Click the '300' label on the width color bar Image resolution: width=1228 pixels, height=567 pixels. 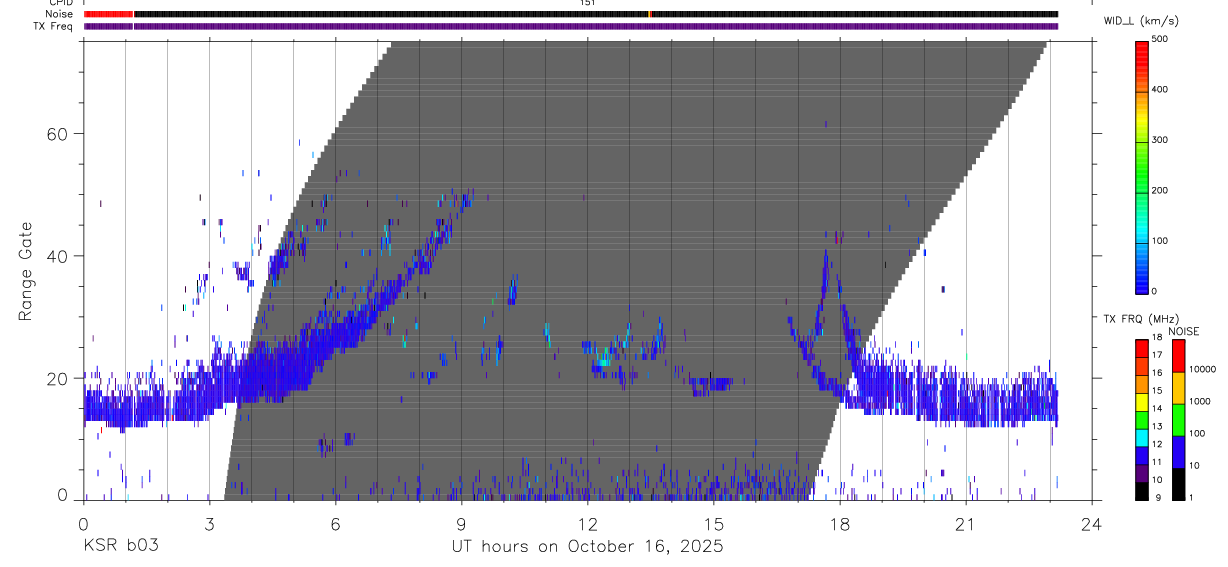[x=1160, y=140]
